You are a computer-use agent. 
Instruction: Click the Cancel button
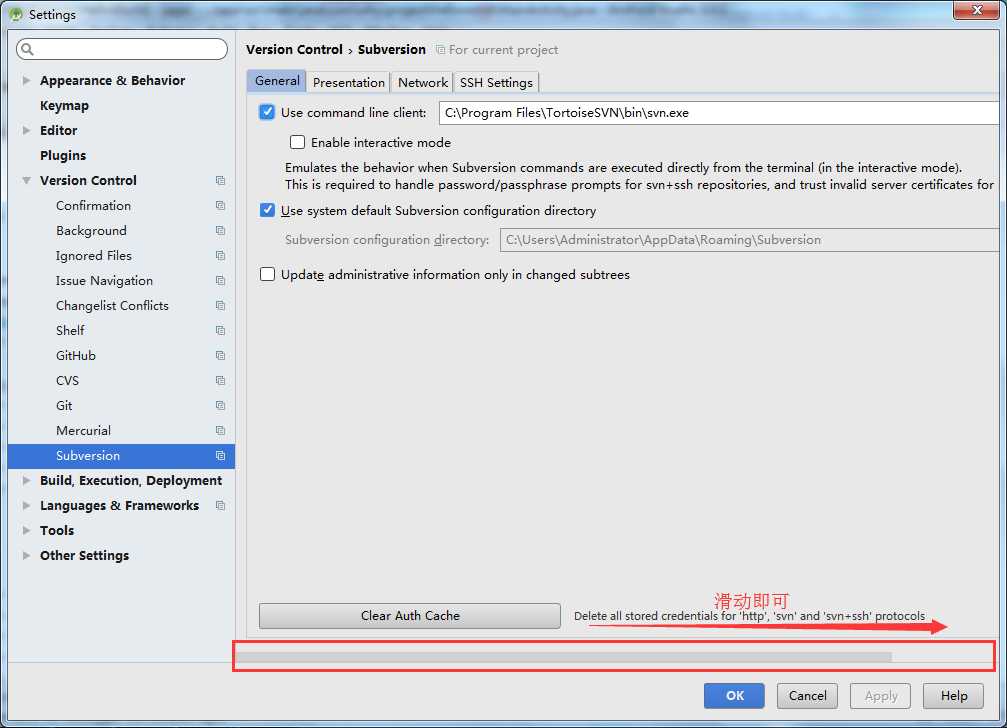807,696
